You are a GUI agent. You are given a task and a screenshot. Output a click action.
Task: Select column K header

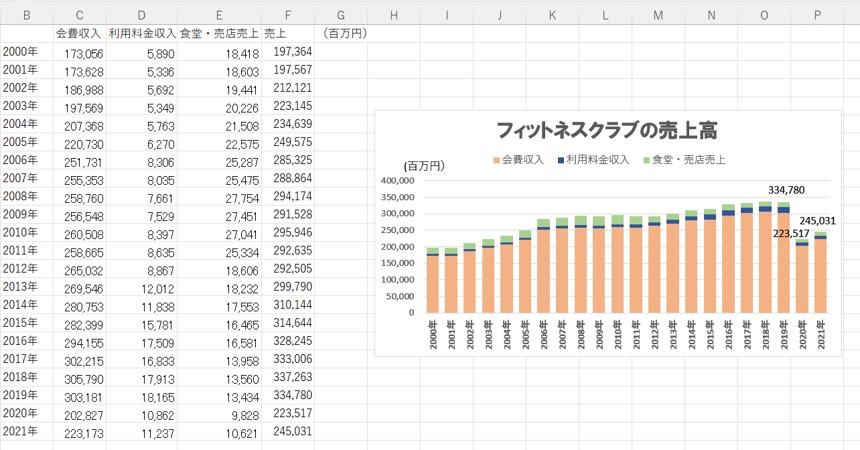552,16
